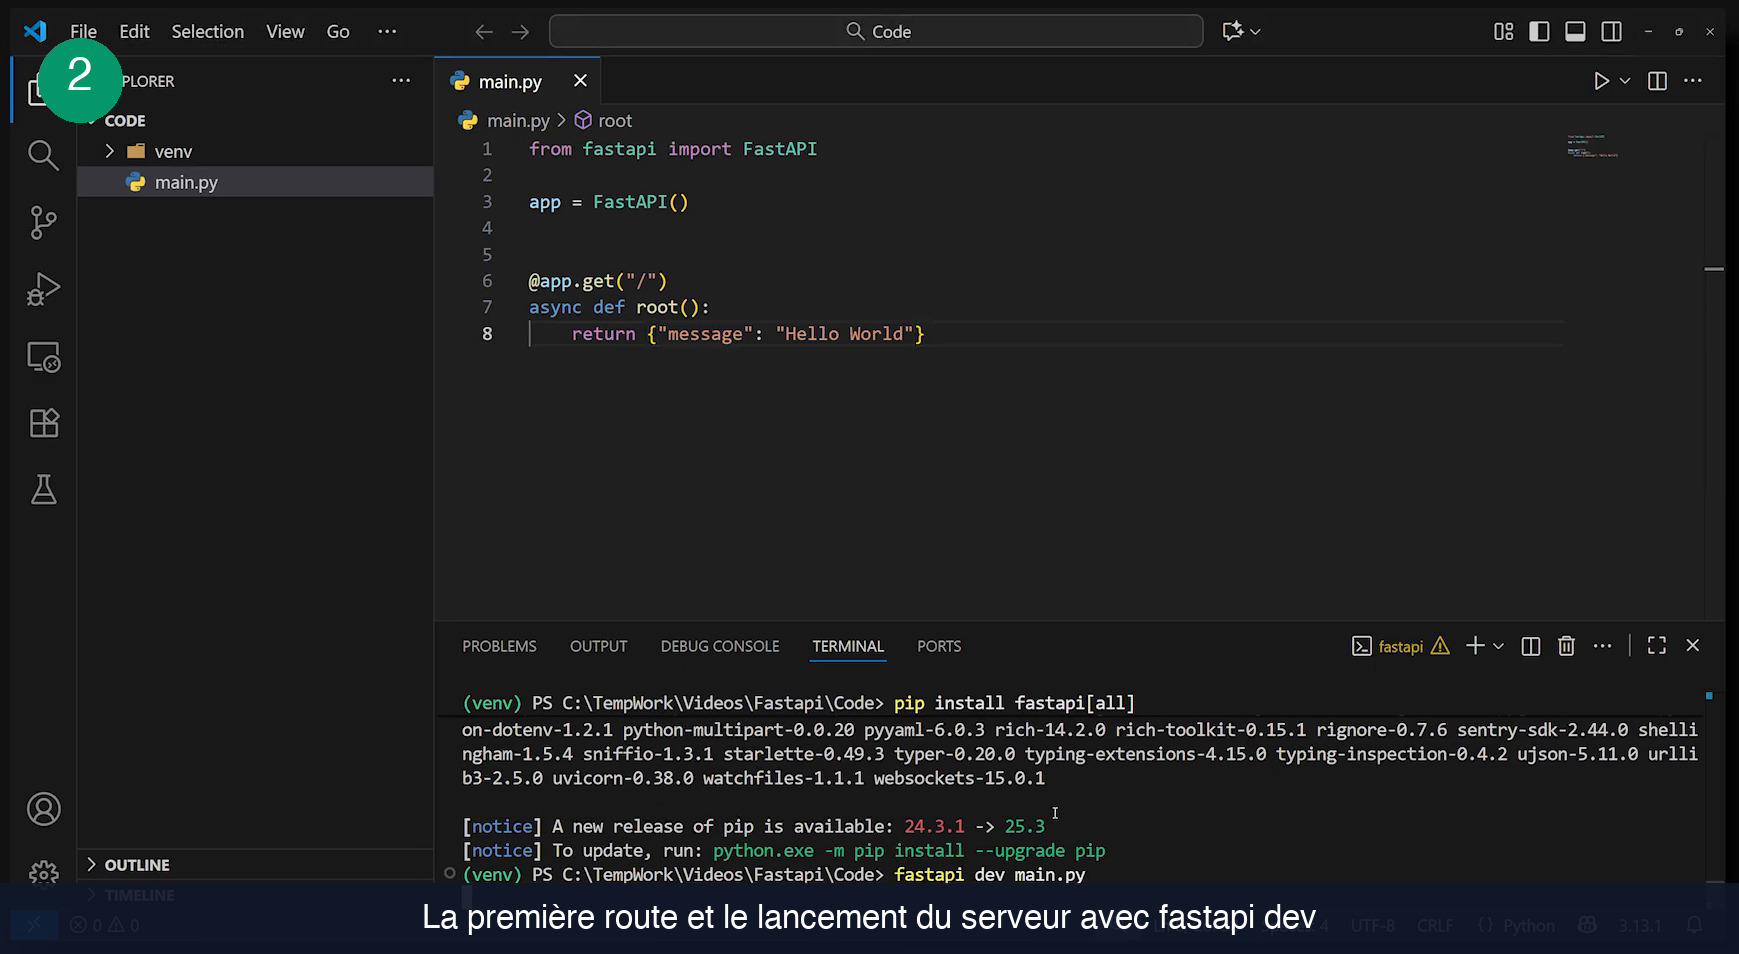Click the "Hello World" string in code
Viewport: 1739px width, 954px height.
coord(845,334)
